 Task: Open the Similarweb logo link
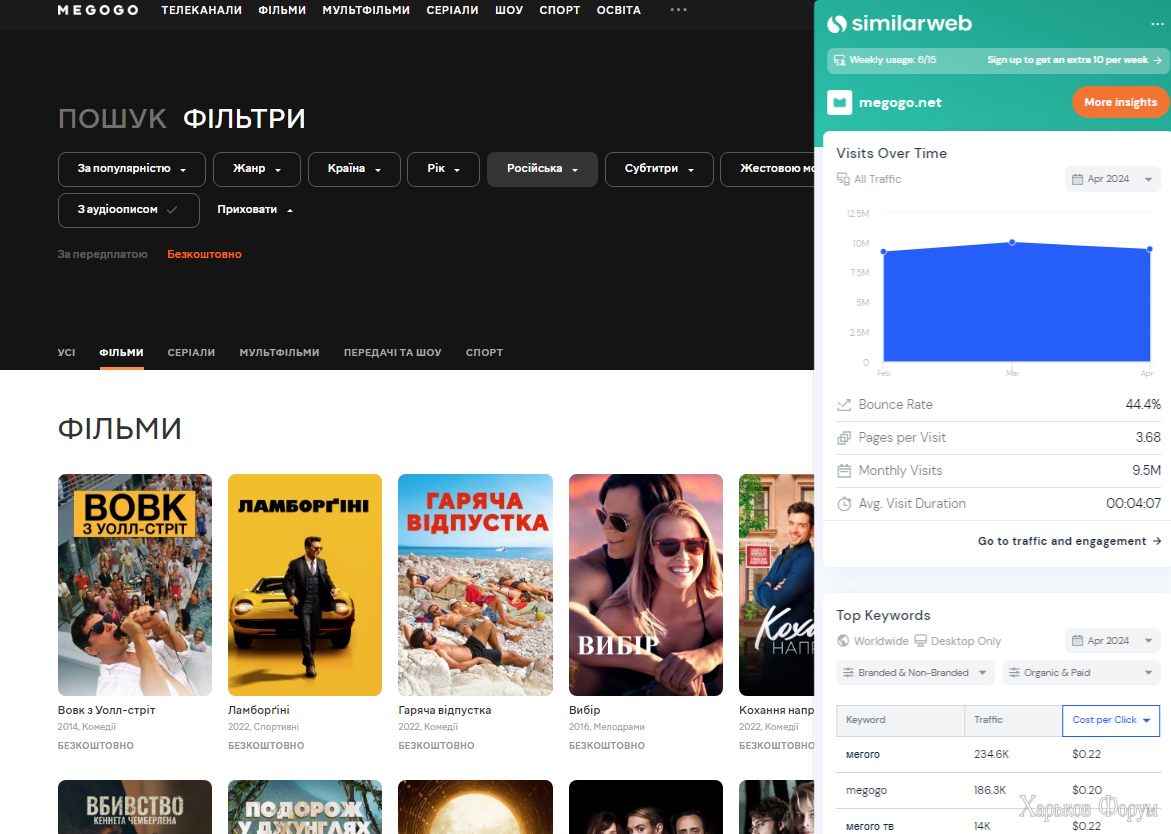(x=899, y=23)
